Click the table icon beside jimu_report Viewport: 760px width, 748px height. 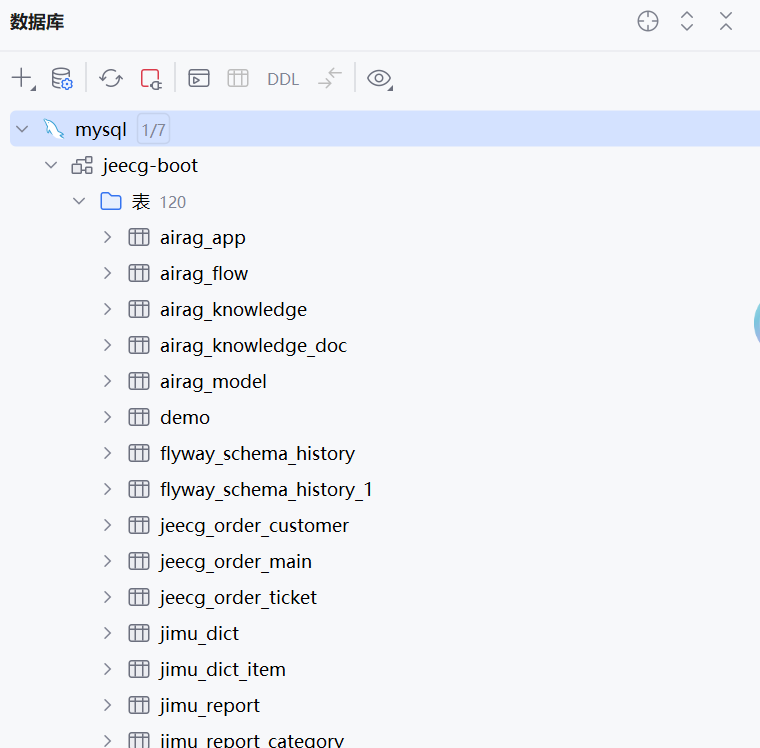click(139, 705)
